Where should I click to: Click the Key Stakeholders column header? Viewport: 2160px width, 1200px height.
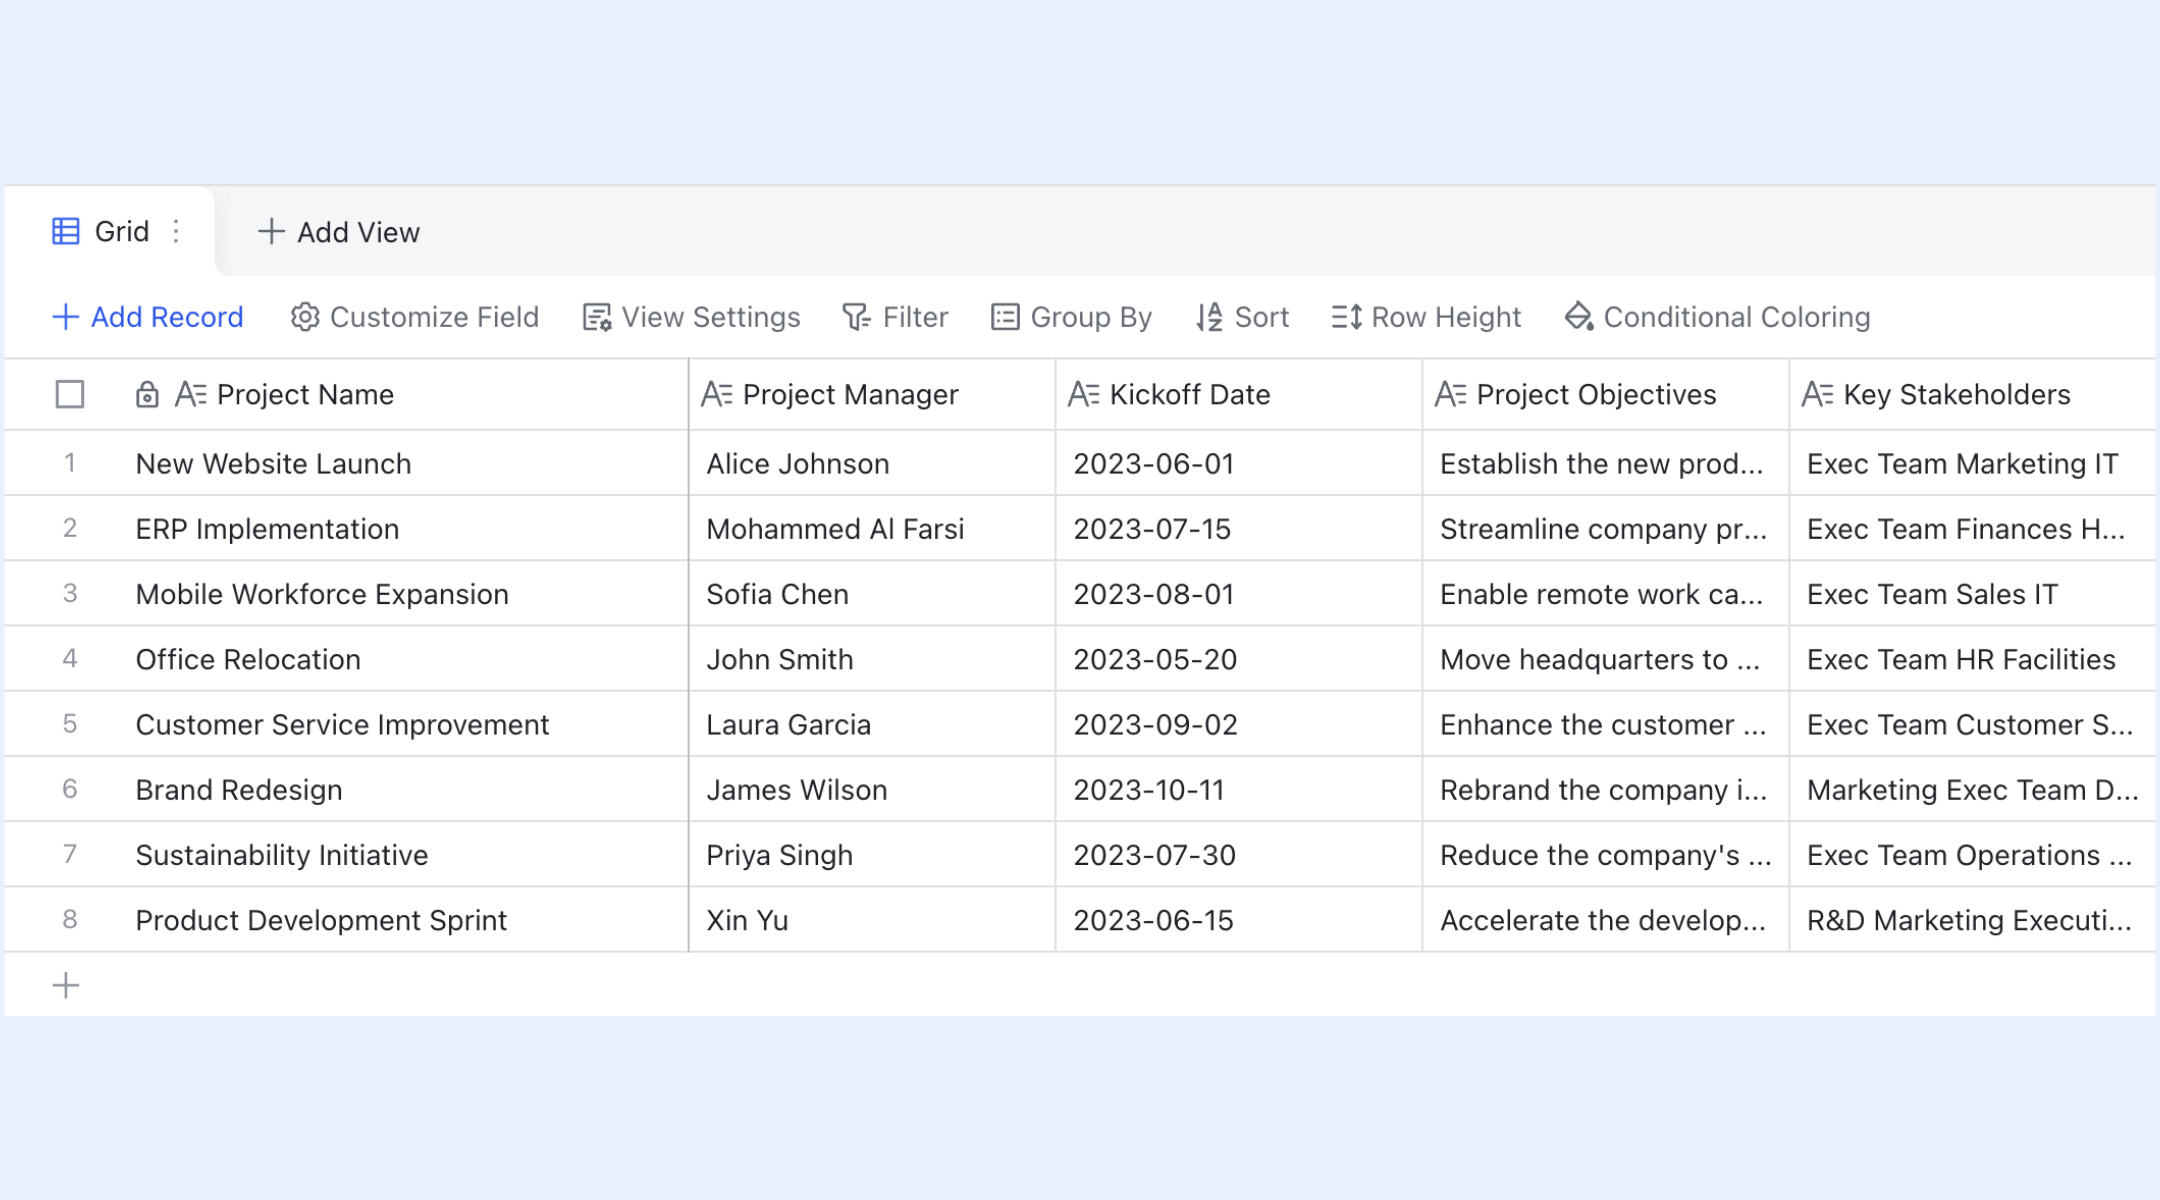point(1973,394)
